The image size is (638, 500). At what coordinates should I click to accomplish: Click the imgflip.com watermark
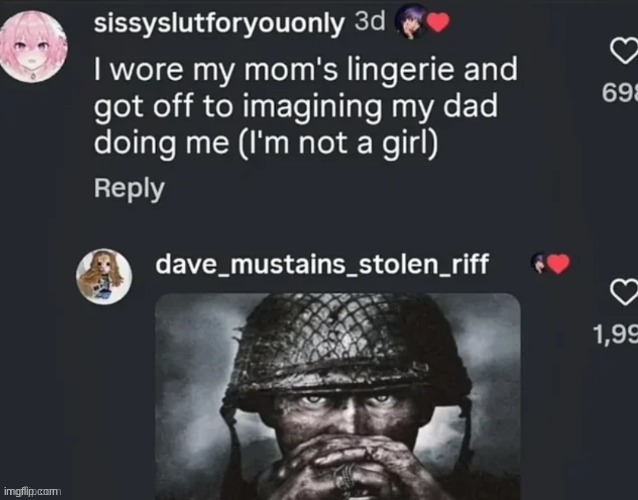point(33,491)
